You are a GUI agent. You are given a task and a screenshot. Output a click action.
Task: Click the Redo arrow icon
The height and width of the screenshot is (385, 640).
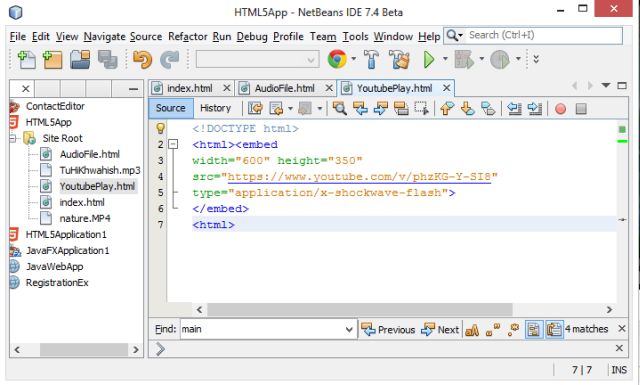170,60
